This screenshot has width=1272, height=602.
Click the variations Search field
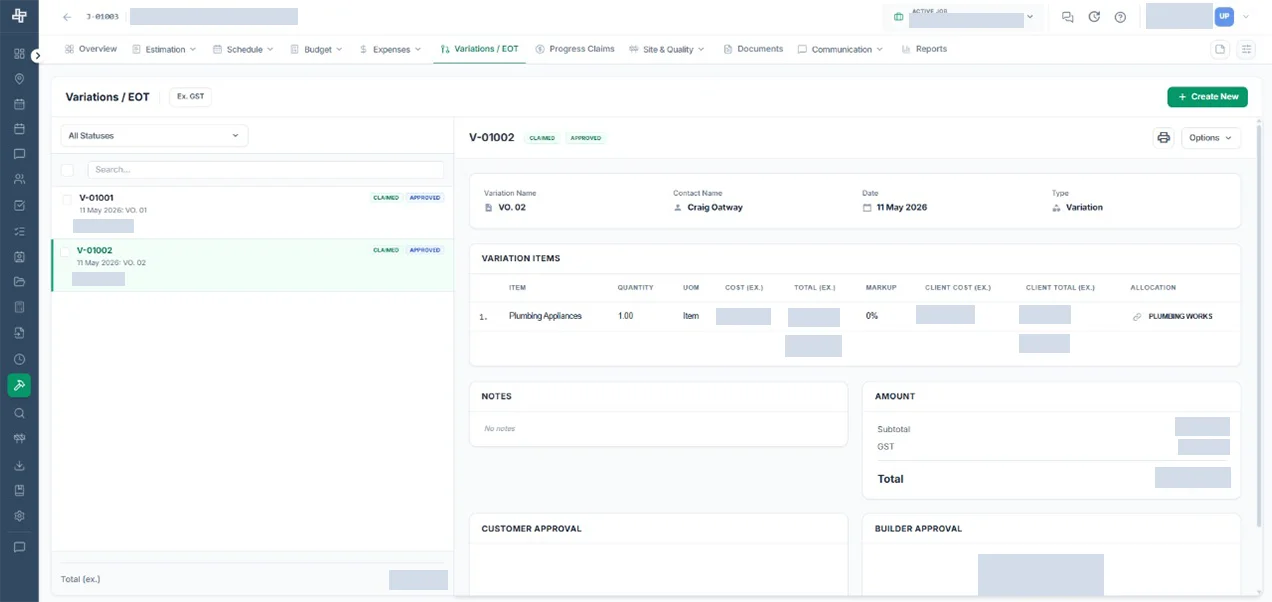[266, 170]
